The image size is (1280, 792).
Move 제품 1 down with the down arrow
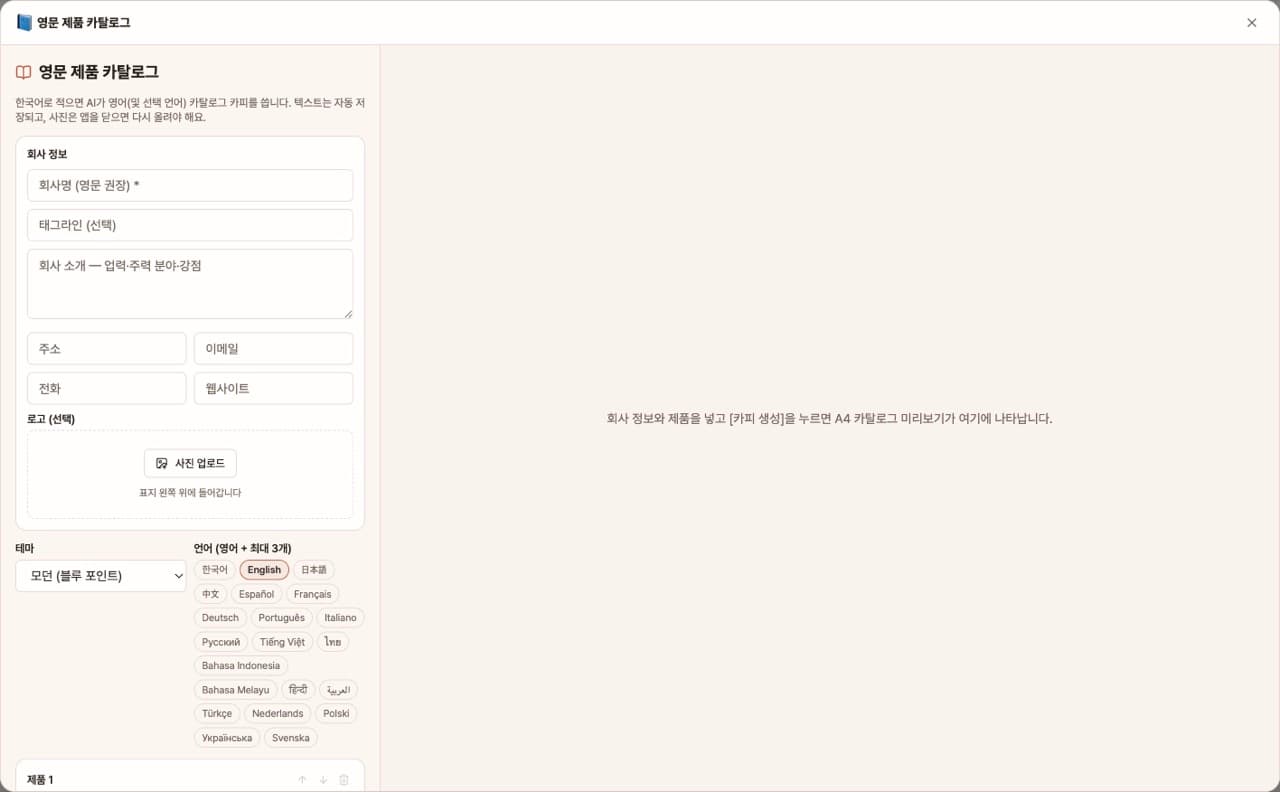[323, 780]
